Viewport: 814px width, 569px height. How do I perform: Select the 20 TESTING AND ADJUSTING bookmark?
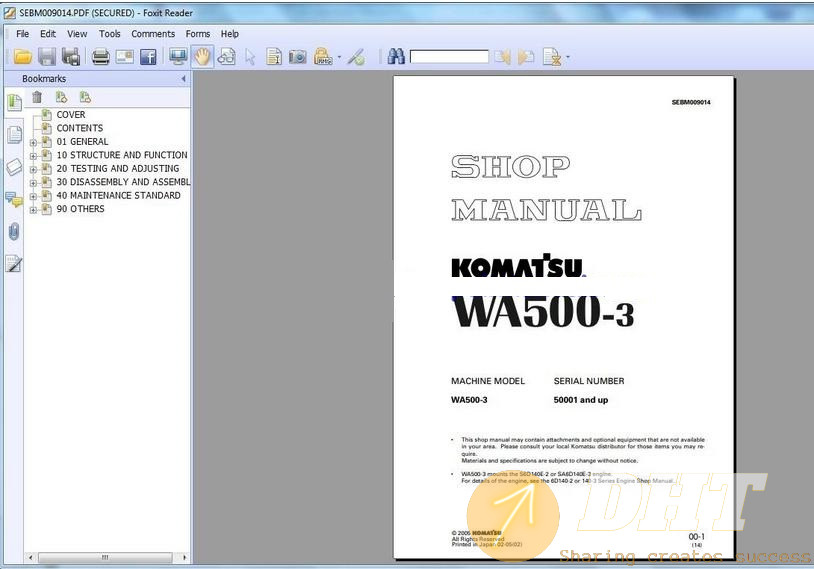click(x=118, y=168)
